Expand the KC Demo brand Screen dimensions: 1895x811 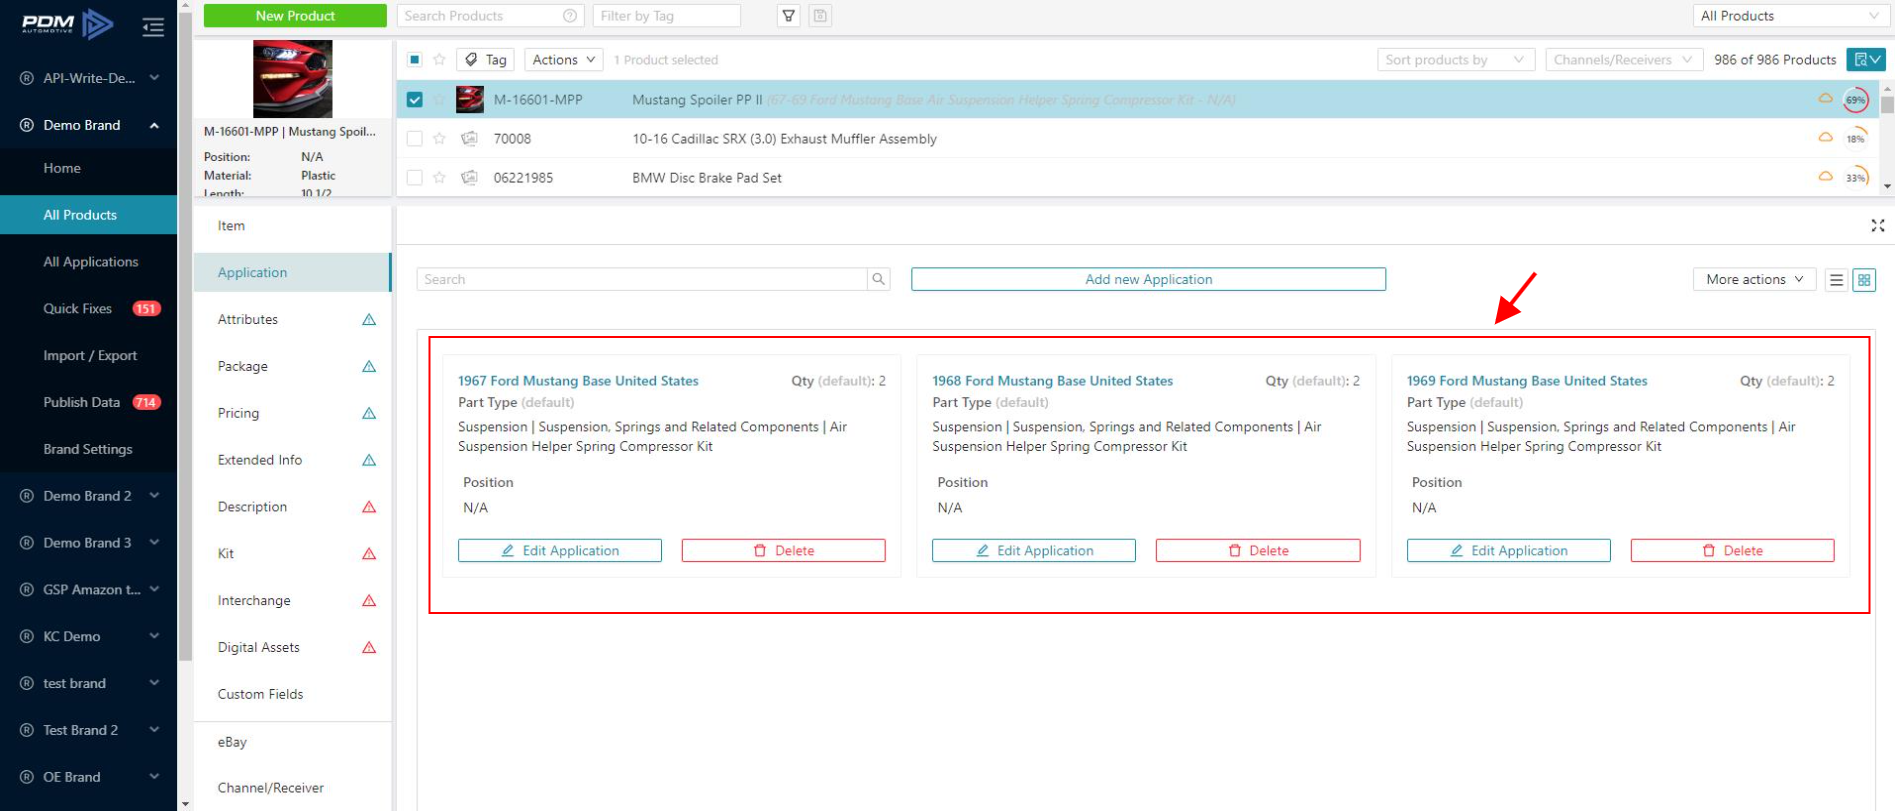[89, 637]
